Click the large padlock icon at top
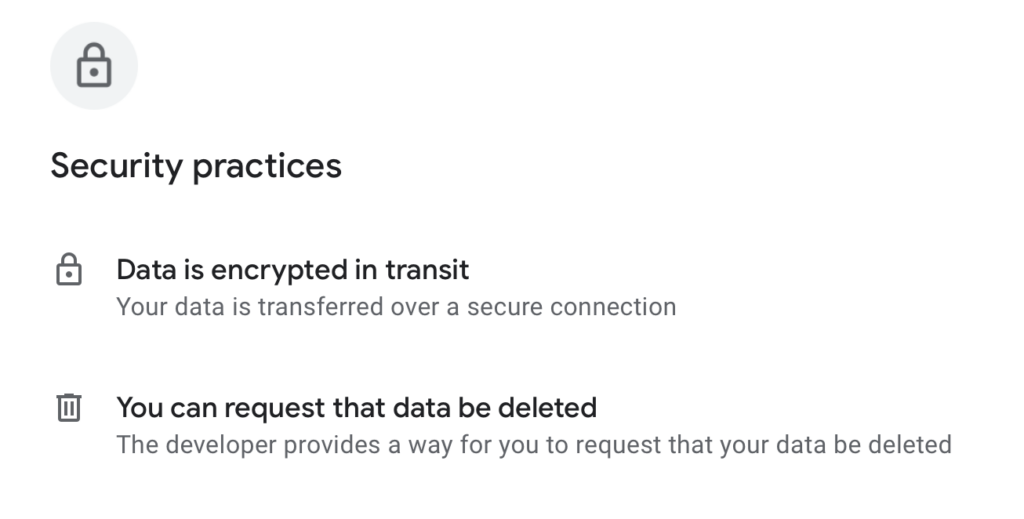Viewport: 1024px width, 519px height. click(x=94, y=66)
